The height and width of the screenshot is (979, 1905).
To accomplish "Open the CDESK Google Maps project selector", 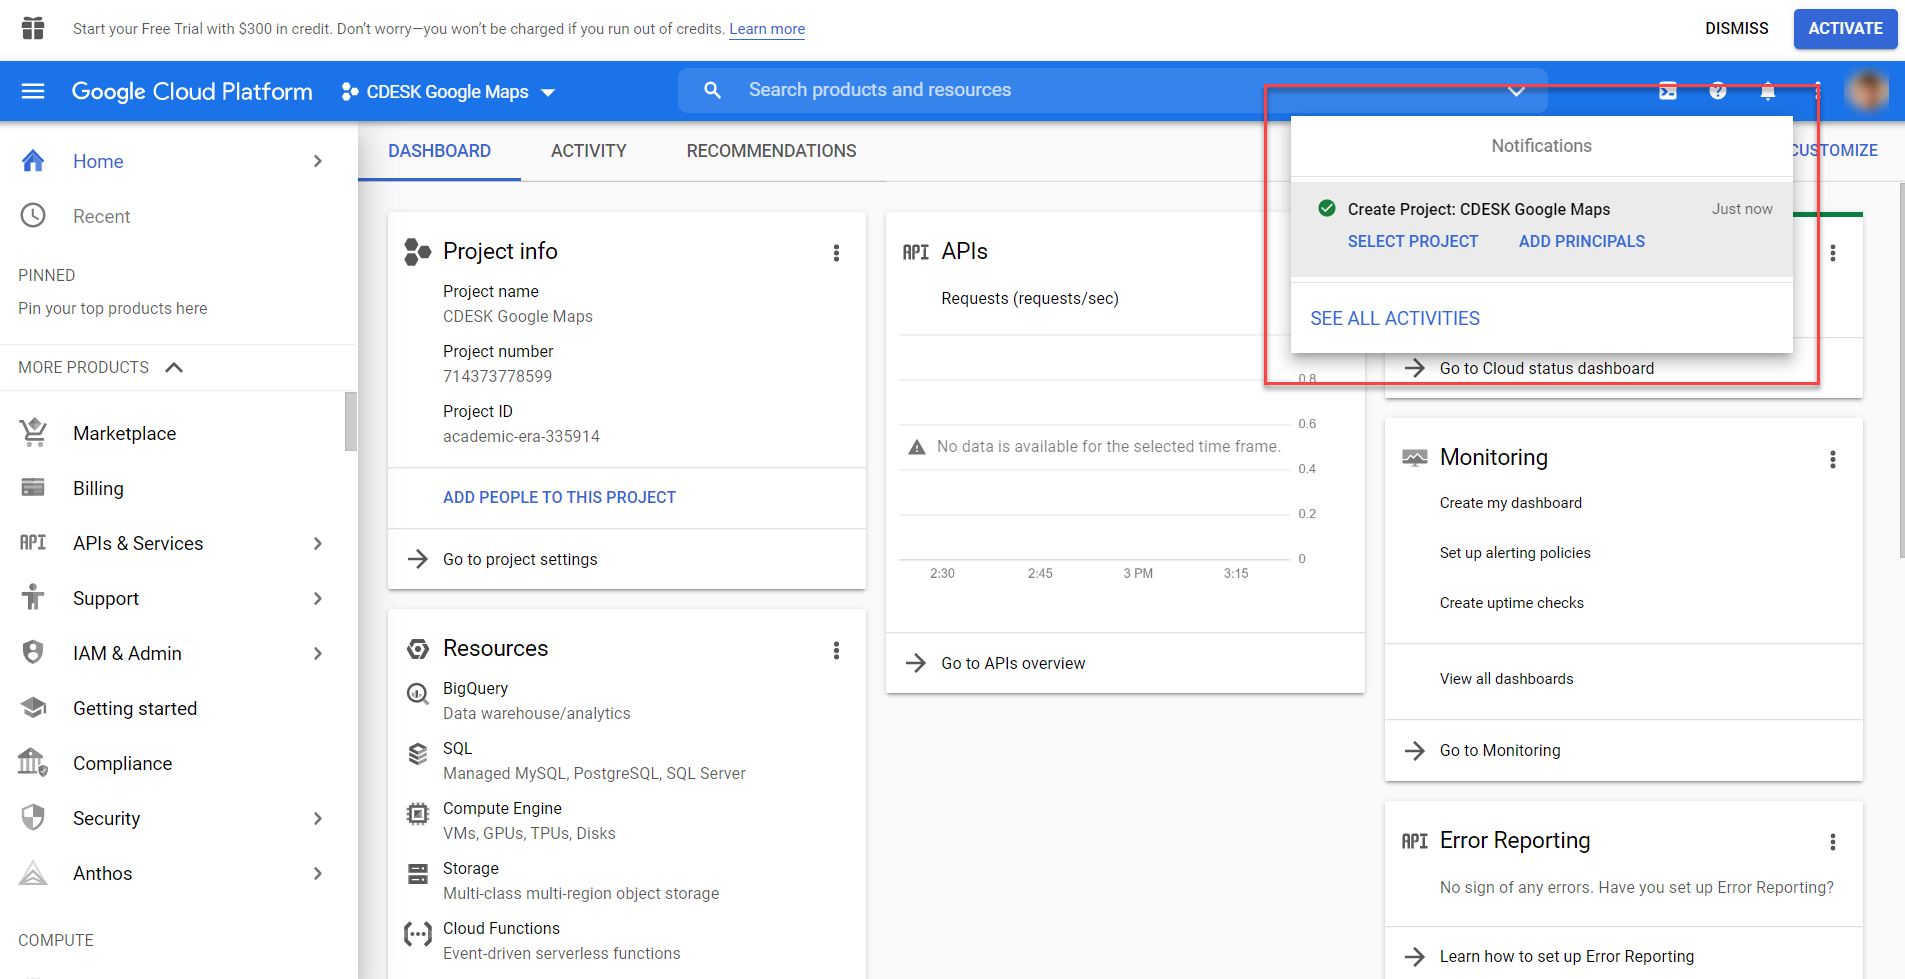I will point(448,92).
